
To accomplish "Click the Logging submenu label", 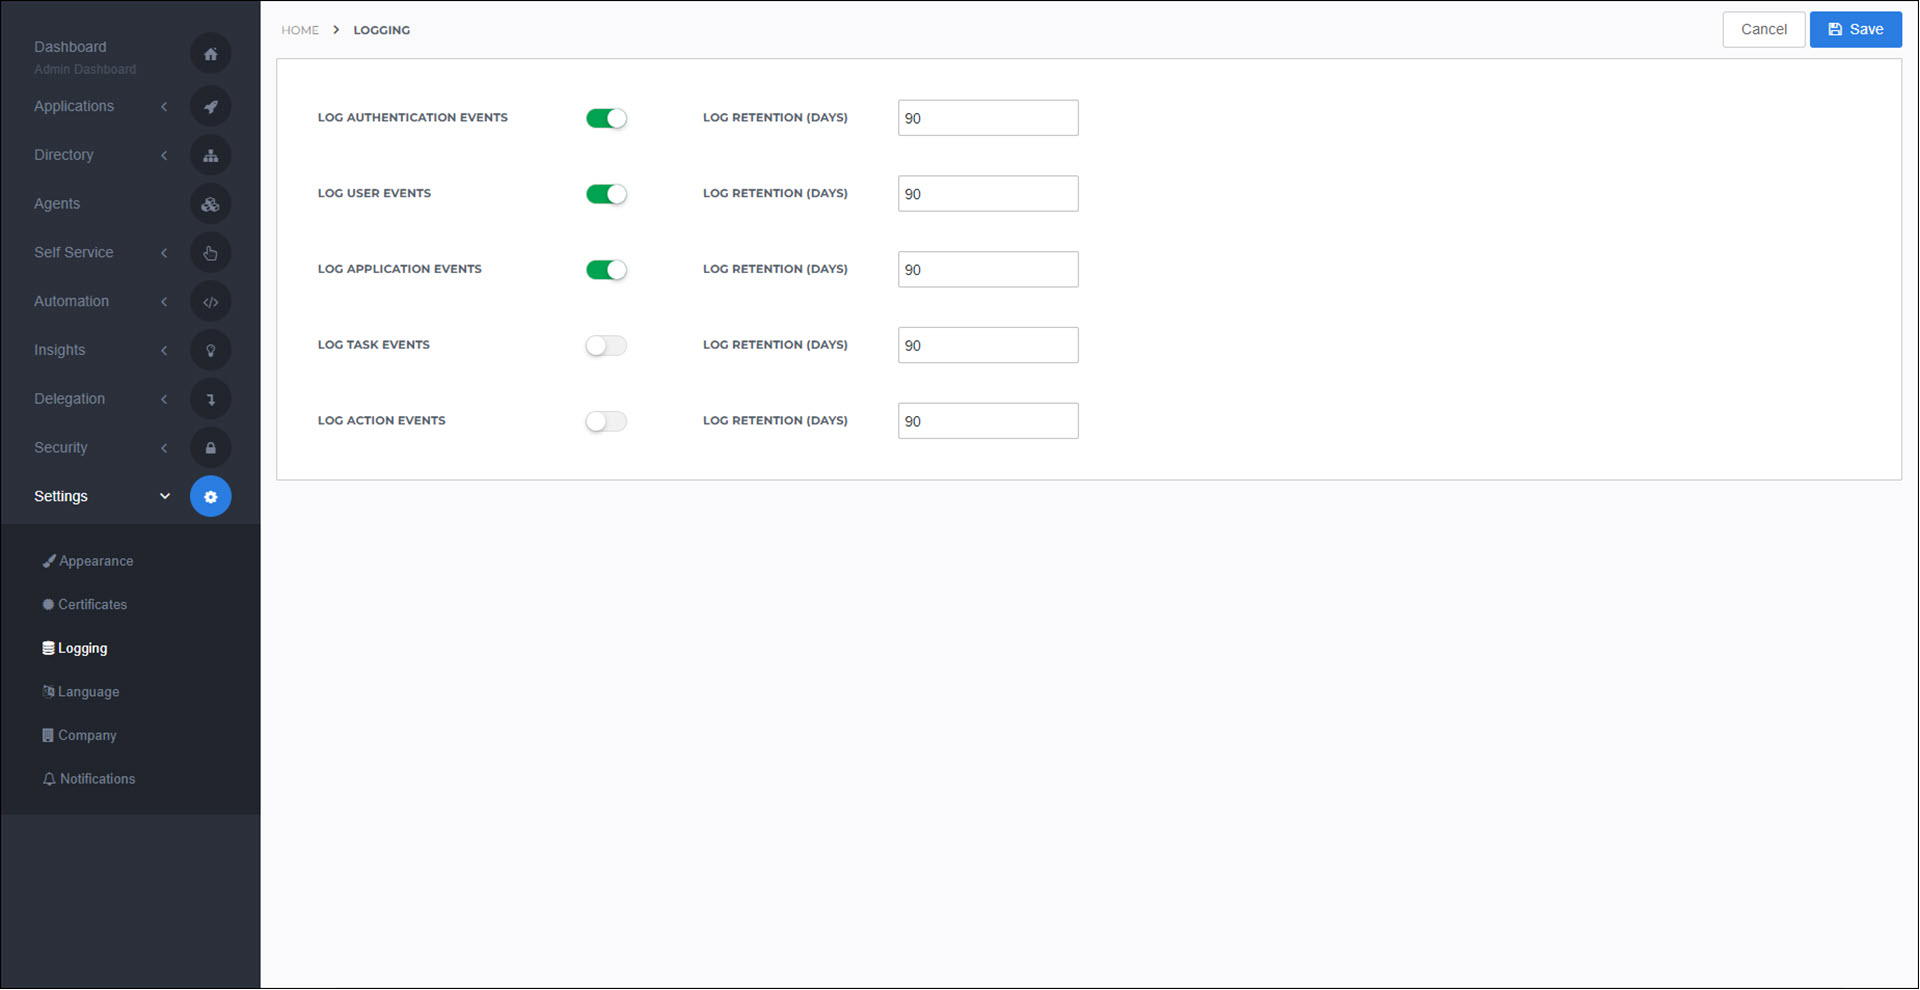I will 83,648.
